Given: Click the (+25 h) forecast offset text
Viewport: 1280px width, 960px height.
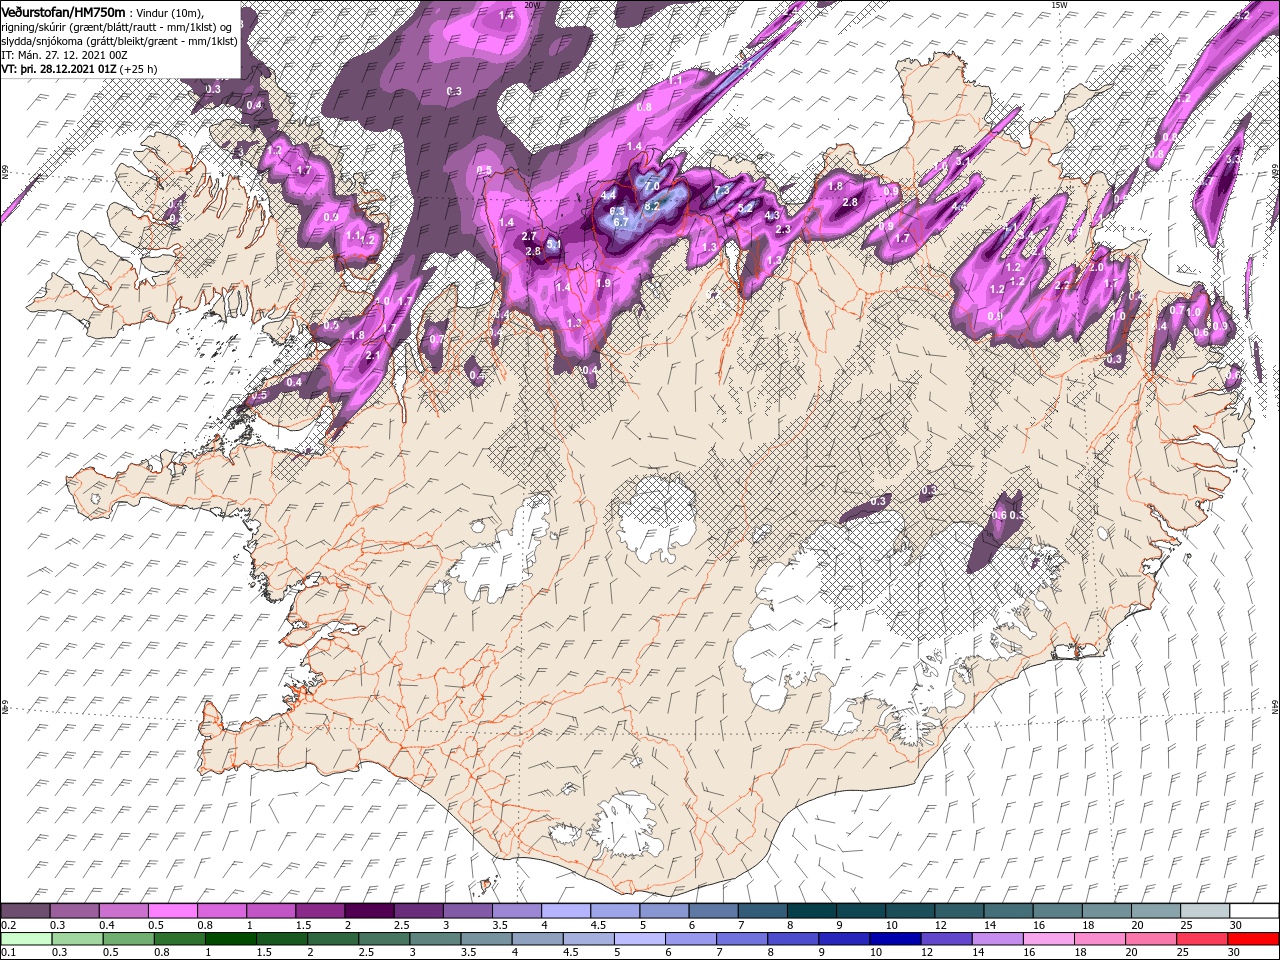Looking at the screenshot, I should 137,69.
